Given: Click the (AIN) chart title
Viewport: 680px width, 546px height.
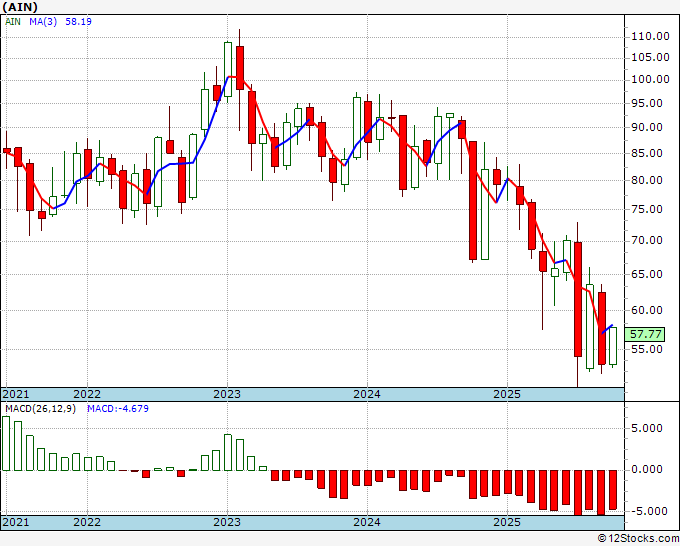Looking at the screenshot, I should click(20, 7).
